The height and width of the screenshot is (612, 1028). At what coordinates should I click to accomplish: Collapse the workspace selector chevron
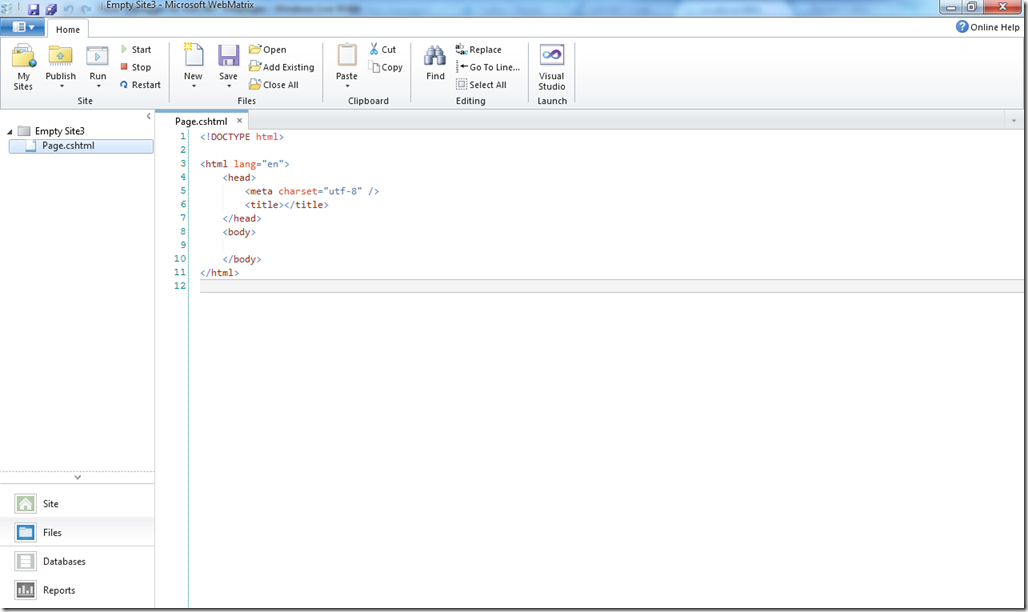click(77, 478)
